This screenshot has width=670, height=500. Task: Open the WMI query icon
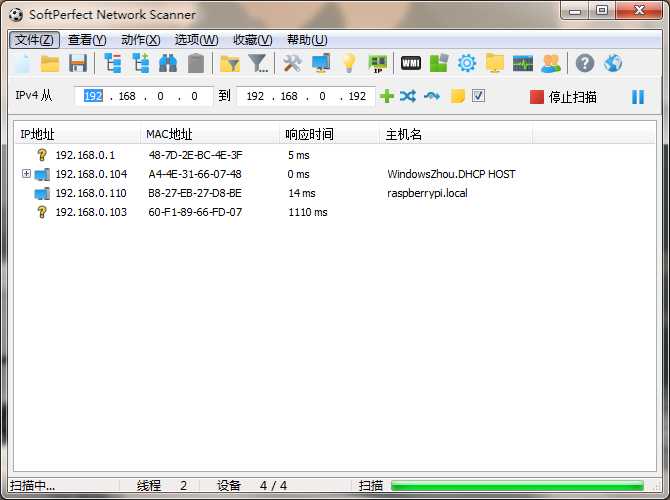(x=411, y=64)
